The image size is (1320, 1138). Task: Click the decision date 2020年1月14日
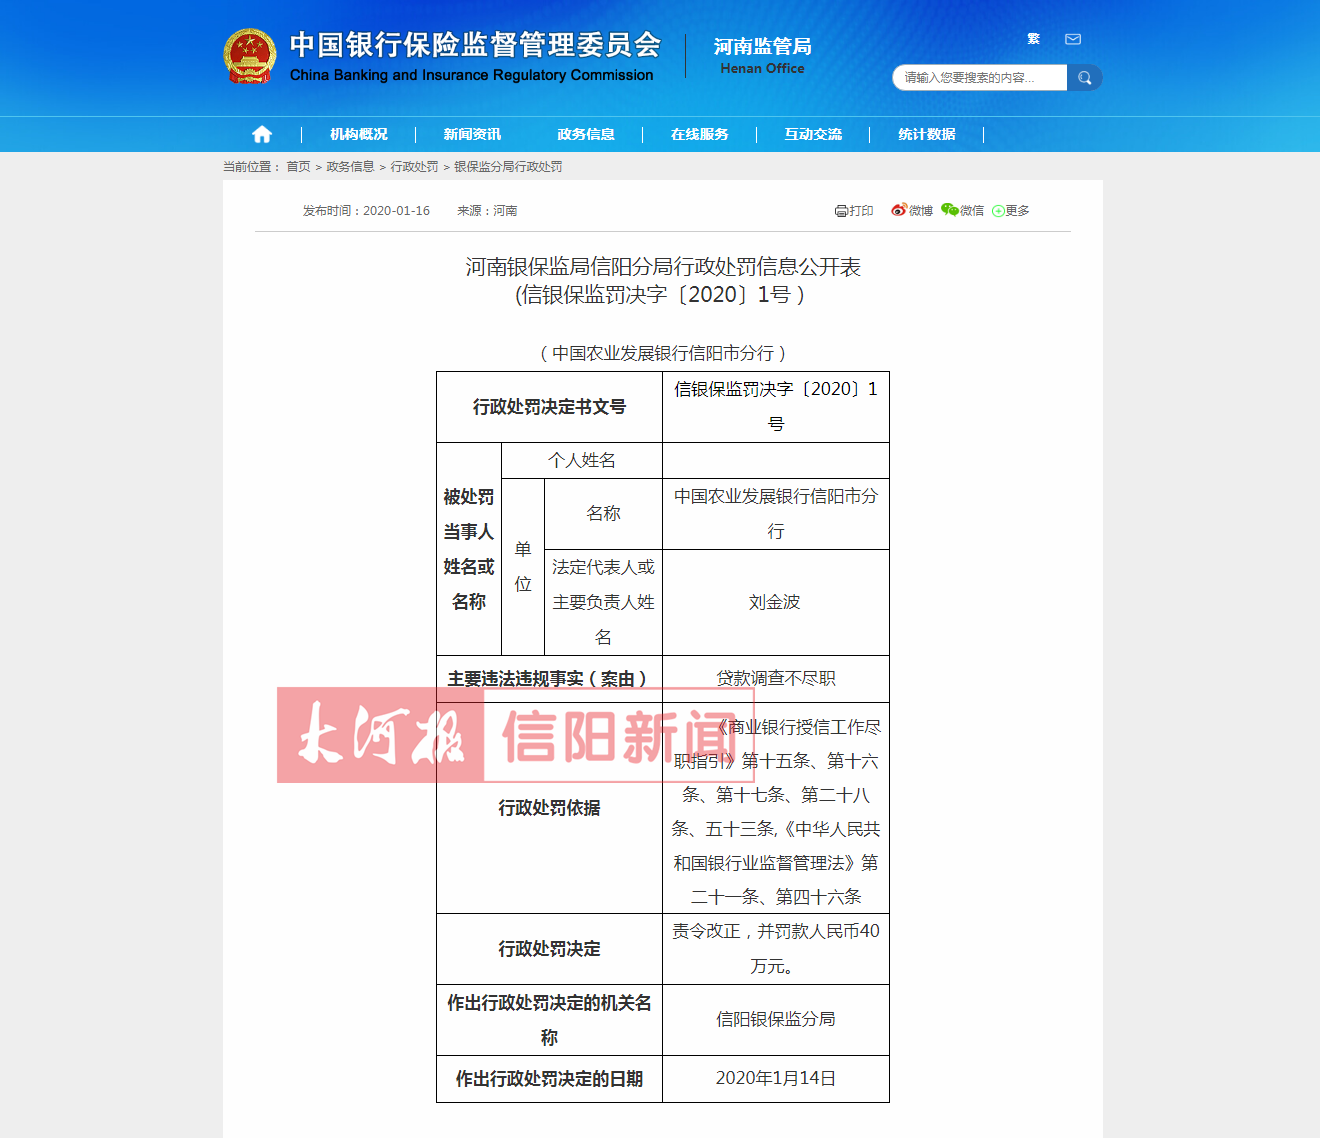click(776, 1078)
